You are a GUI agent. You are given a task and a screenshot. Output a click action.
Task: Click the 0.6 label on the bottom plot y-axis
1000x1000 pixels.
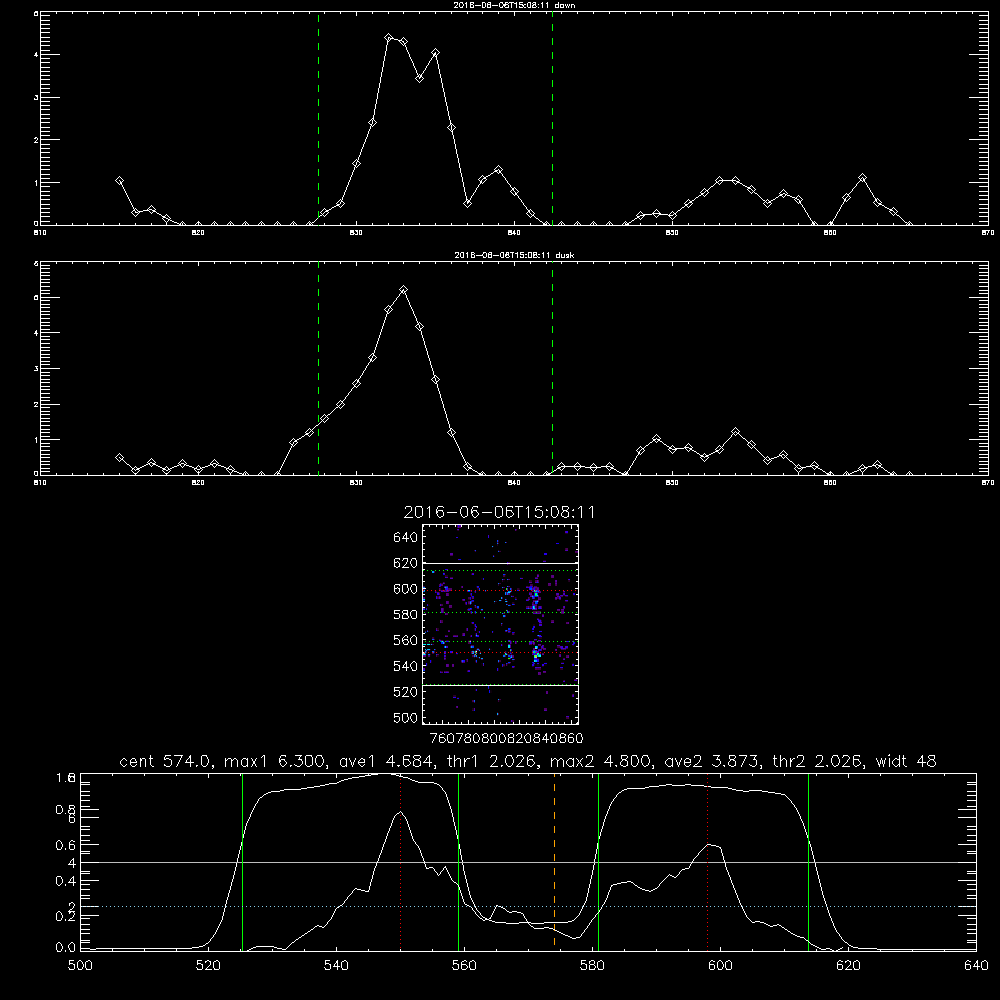[66, 845]
